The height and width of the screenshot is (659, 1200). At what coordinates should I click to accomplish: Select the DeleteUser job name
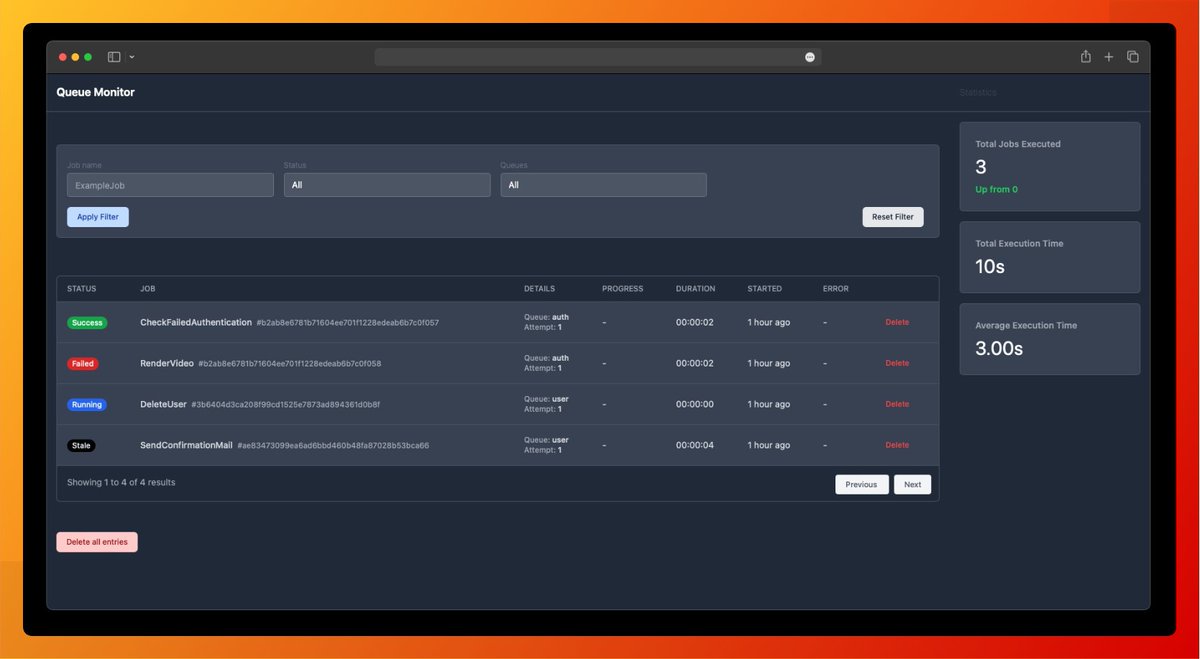tap(163, 404)
